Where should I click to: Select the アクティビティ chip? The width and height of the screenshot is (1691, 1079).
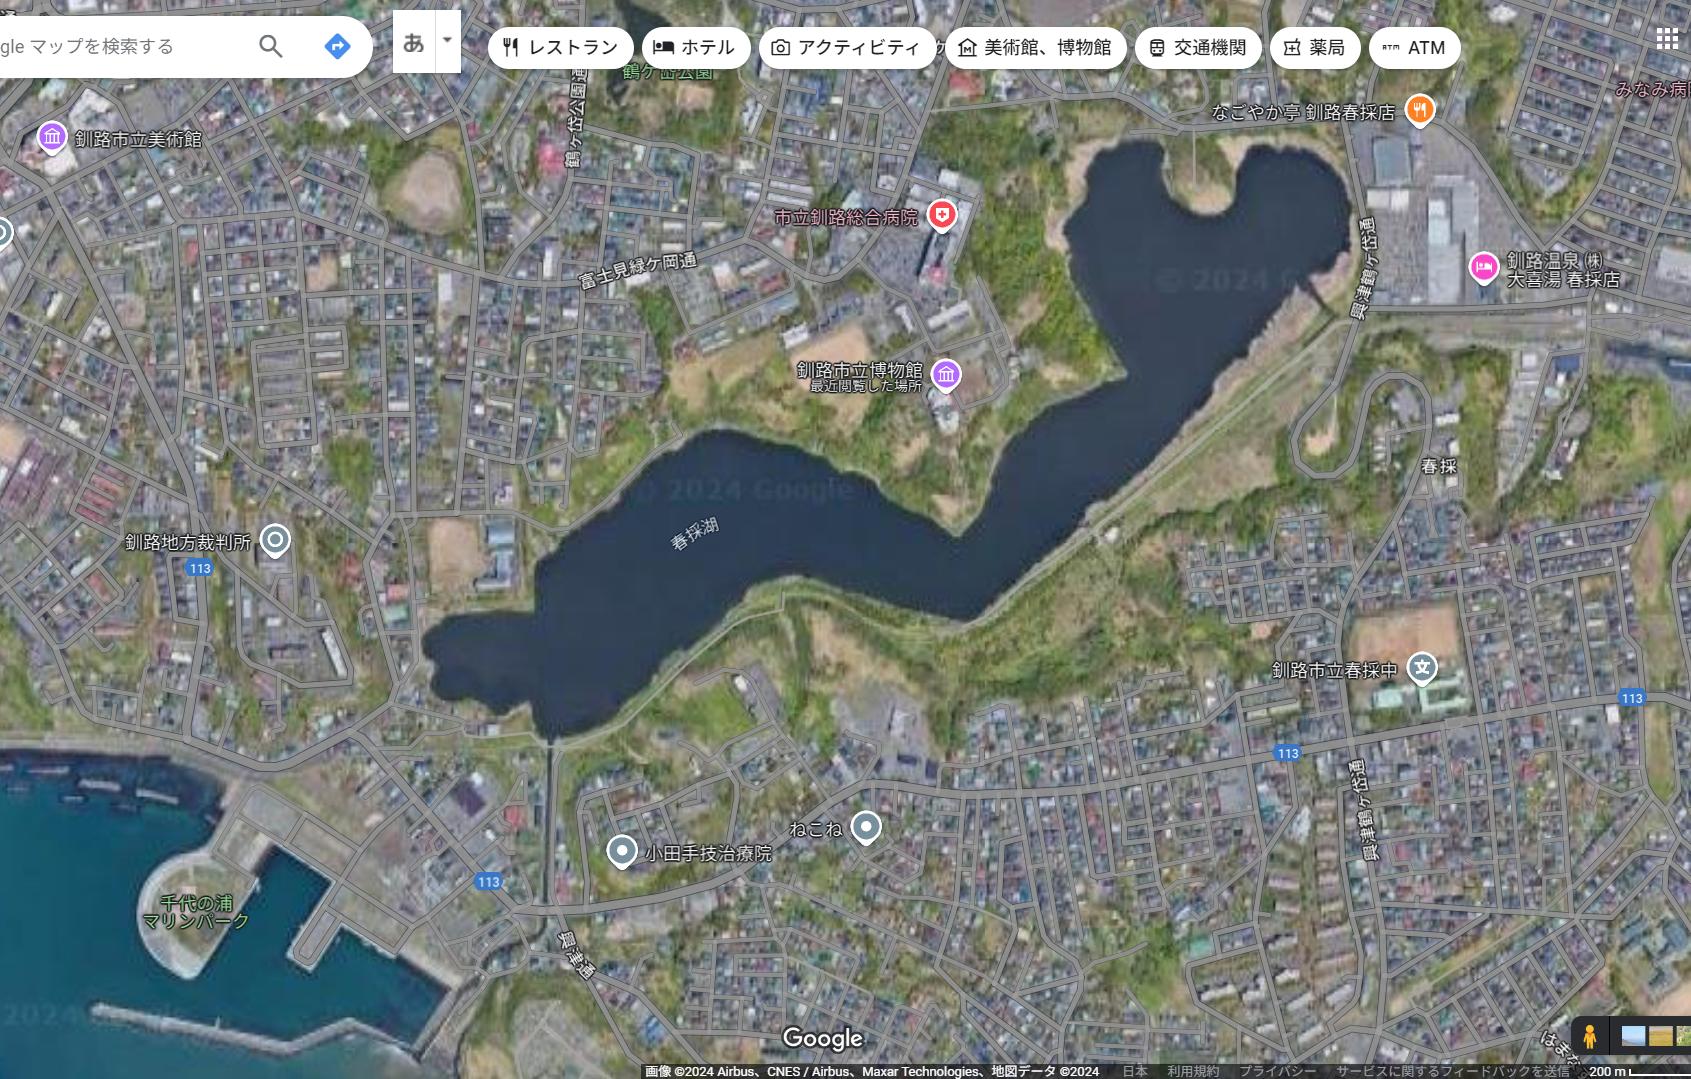tap(847, 47)
